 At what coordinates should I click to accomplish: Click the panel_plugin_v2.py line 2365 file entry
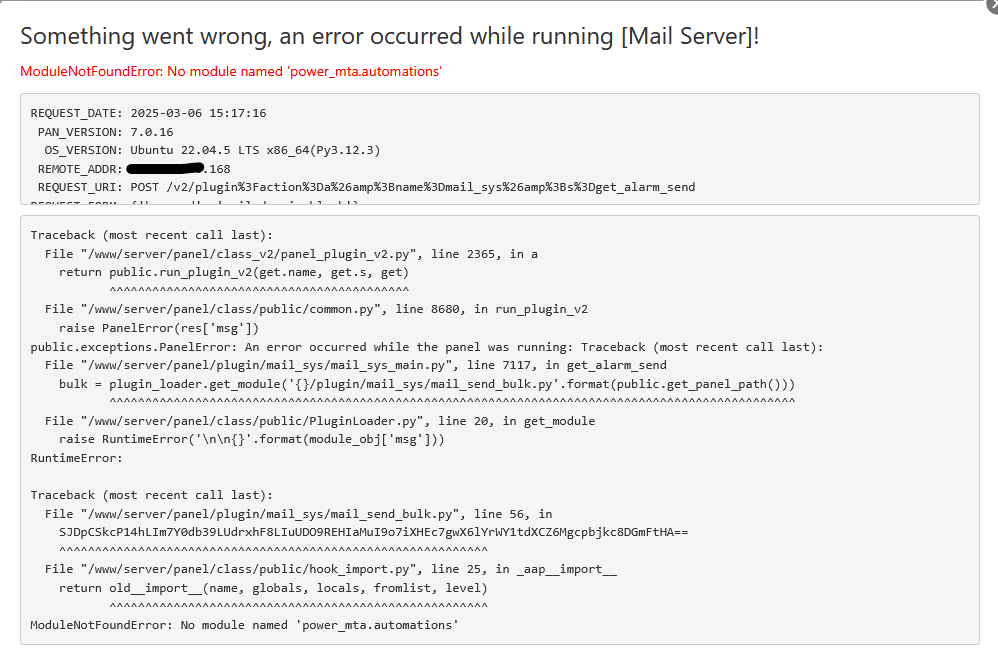[x=291, y=254]
